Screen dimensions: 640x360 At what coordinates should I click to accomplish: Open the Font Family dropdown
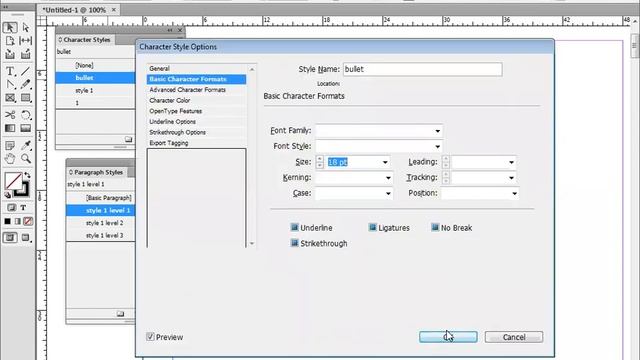pyautogui.click(x=438, y=131)
